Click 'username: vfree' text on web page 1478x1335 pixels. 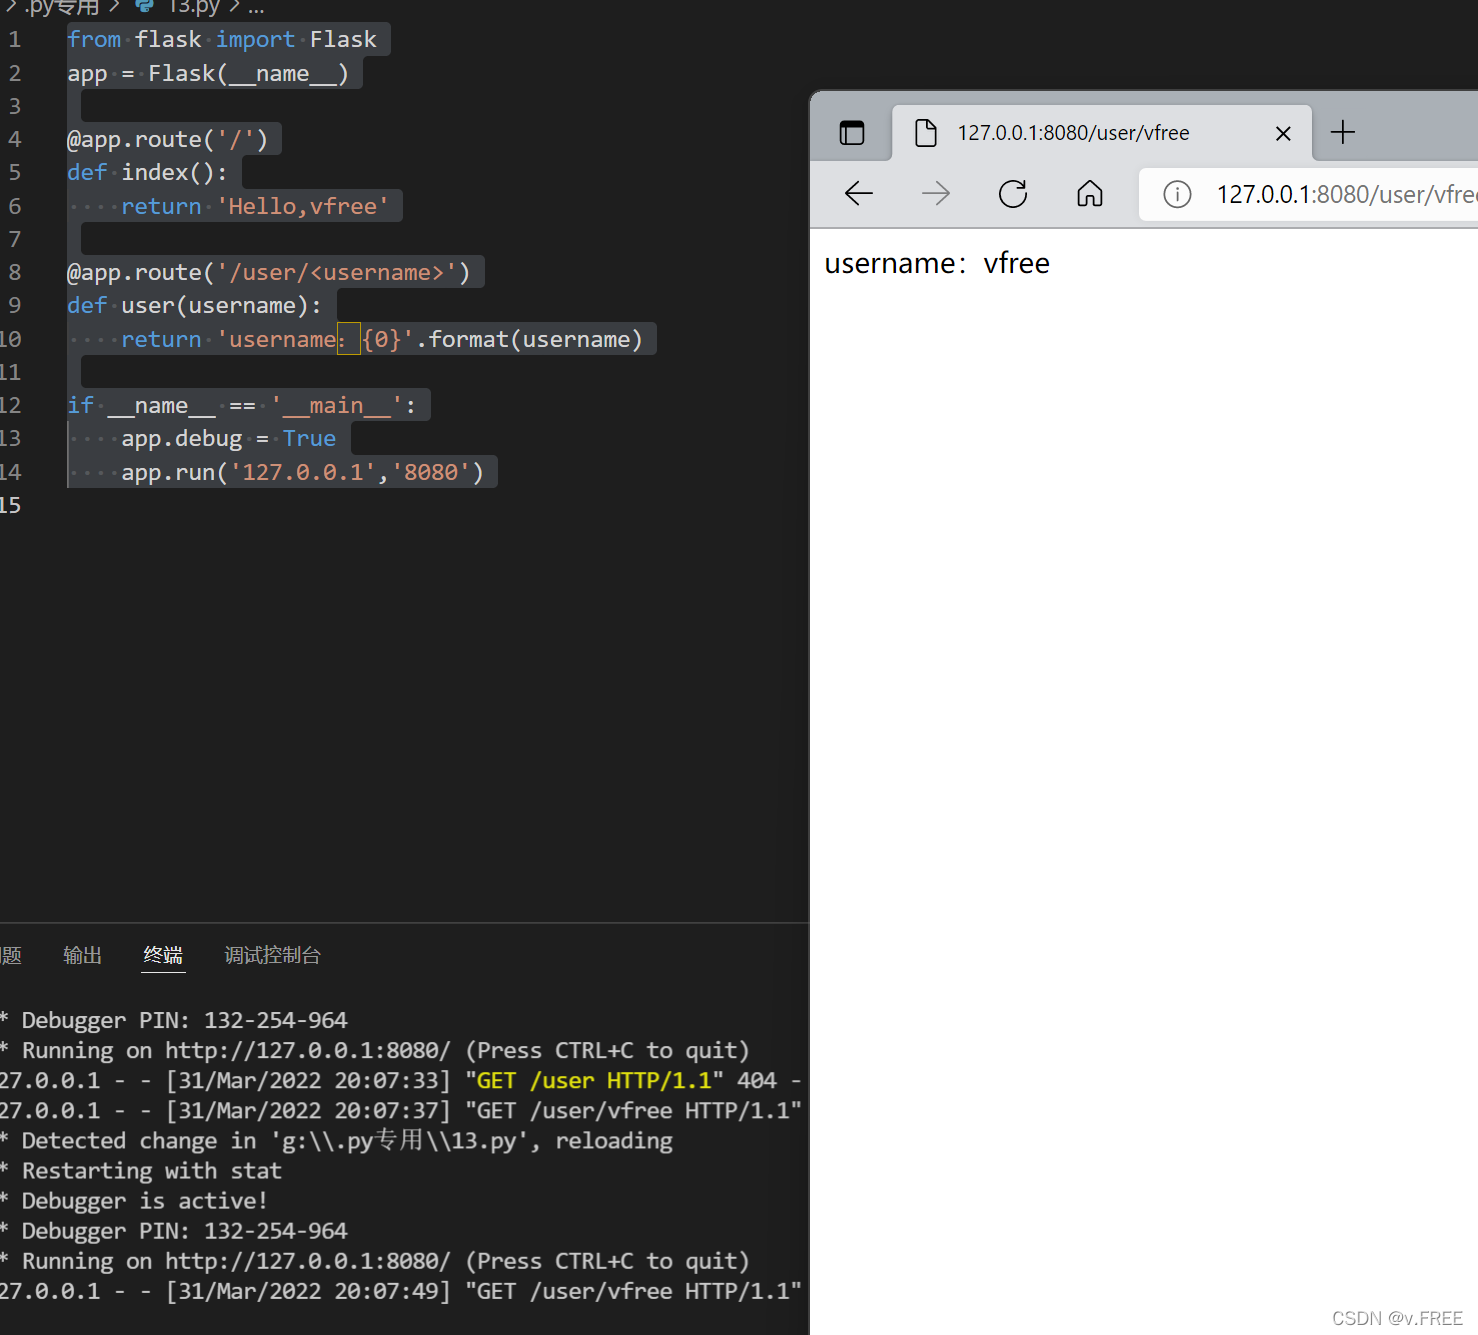pyautogui.click(x=937, y=263)
